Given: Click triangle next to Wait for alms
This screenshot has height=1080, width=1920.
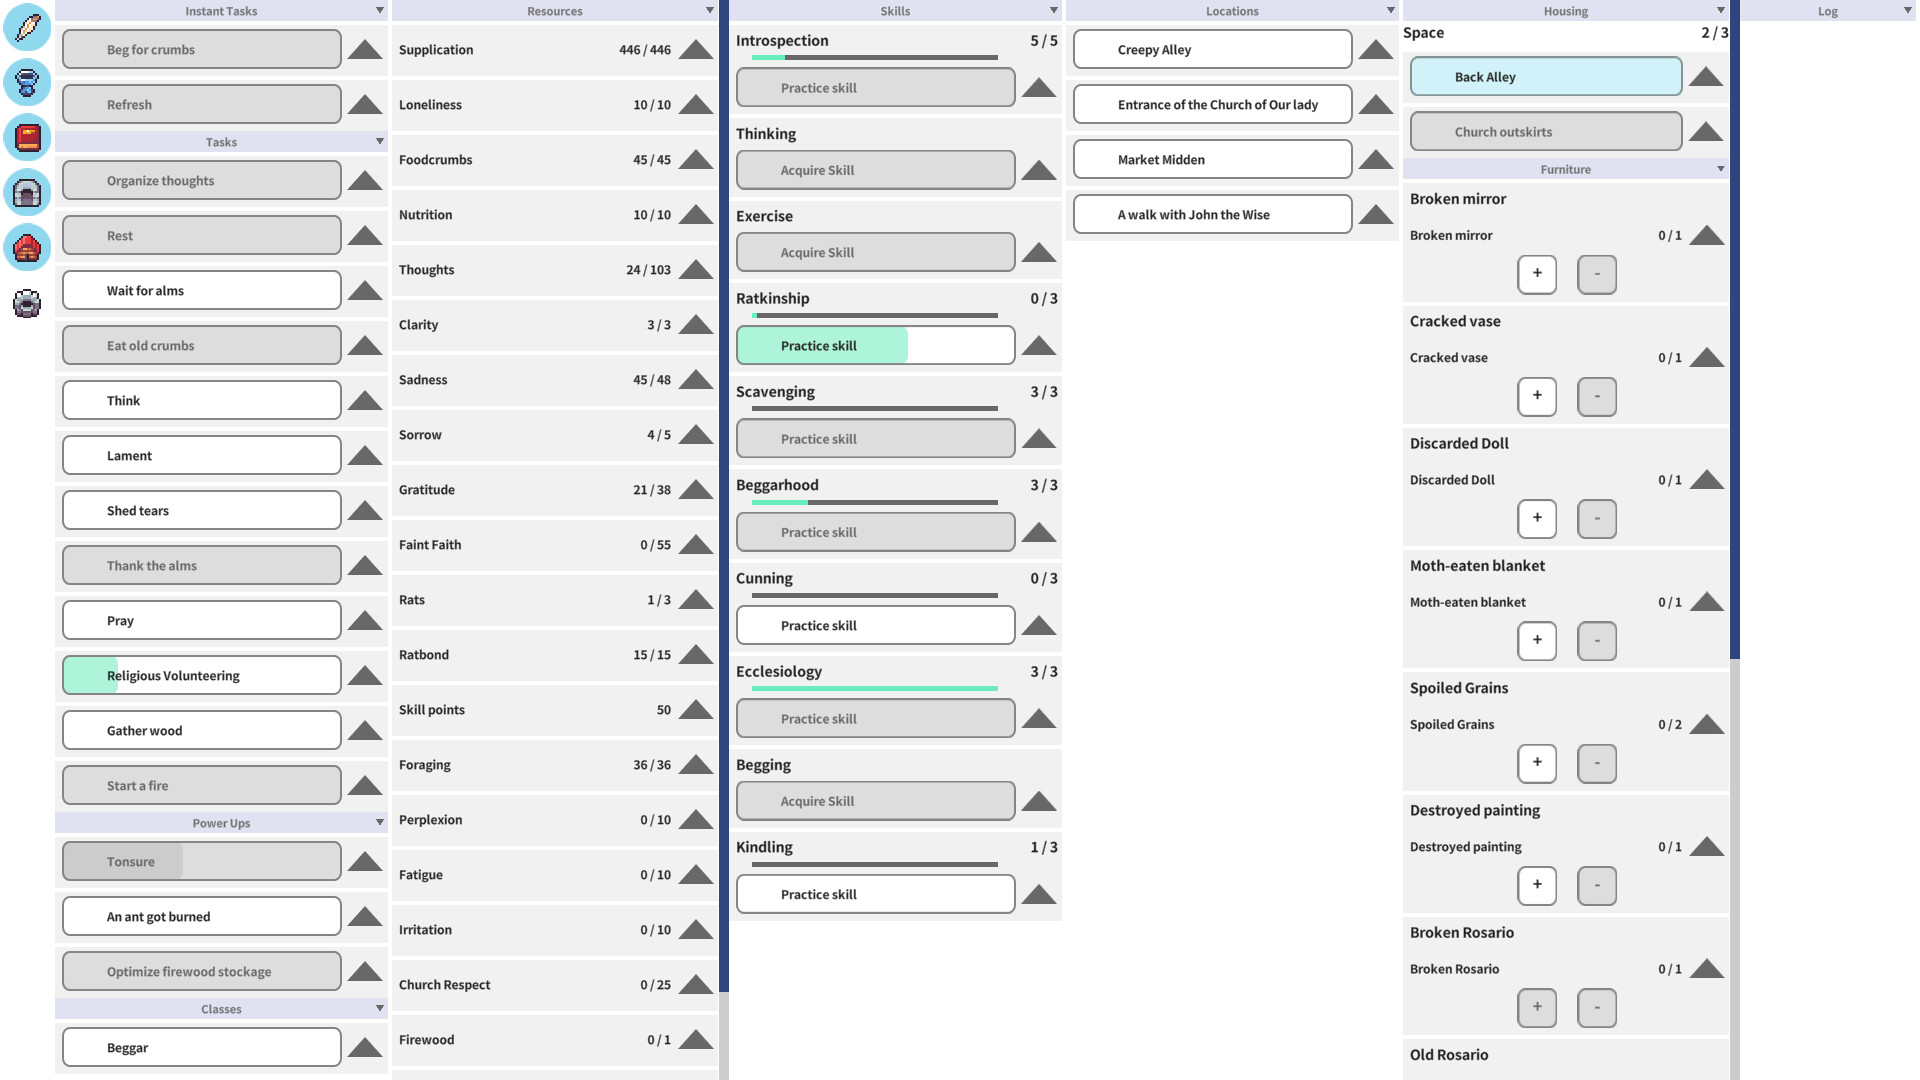Looking at the screenshot, I should coord(365,290).
